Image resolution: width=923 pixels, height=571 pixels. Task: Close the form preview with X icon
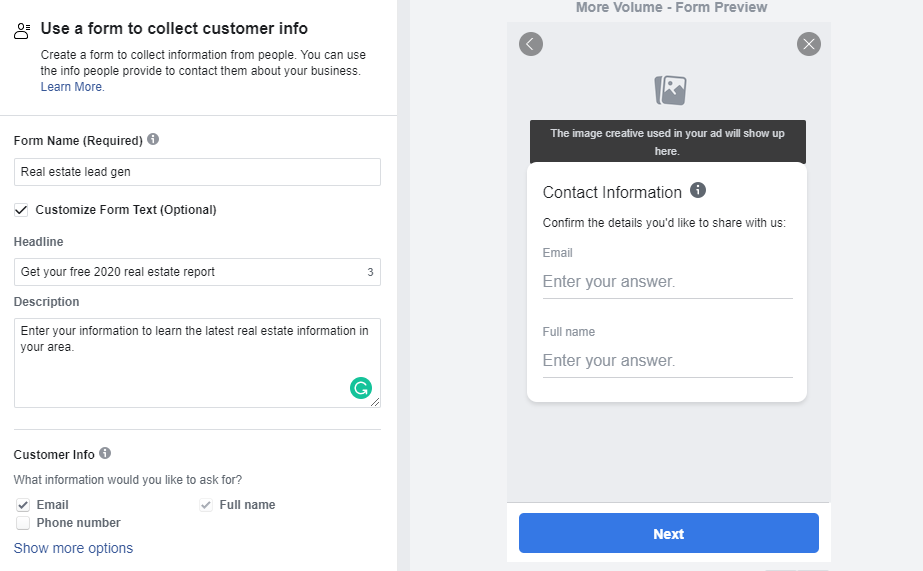[x=809, y=44]
